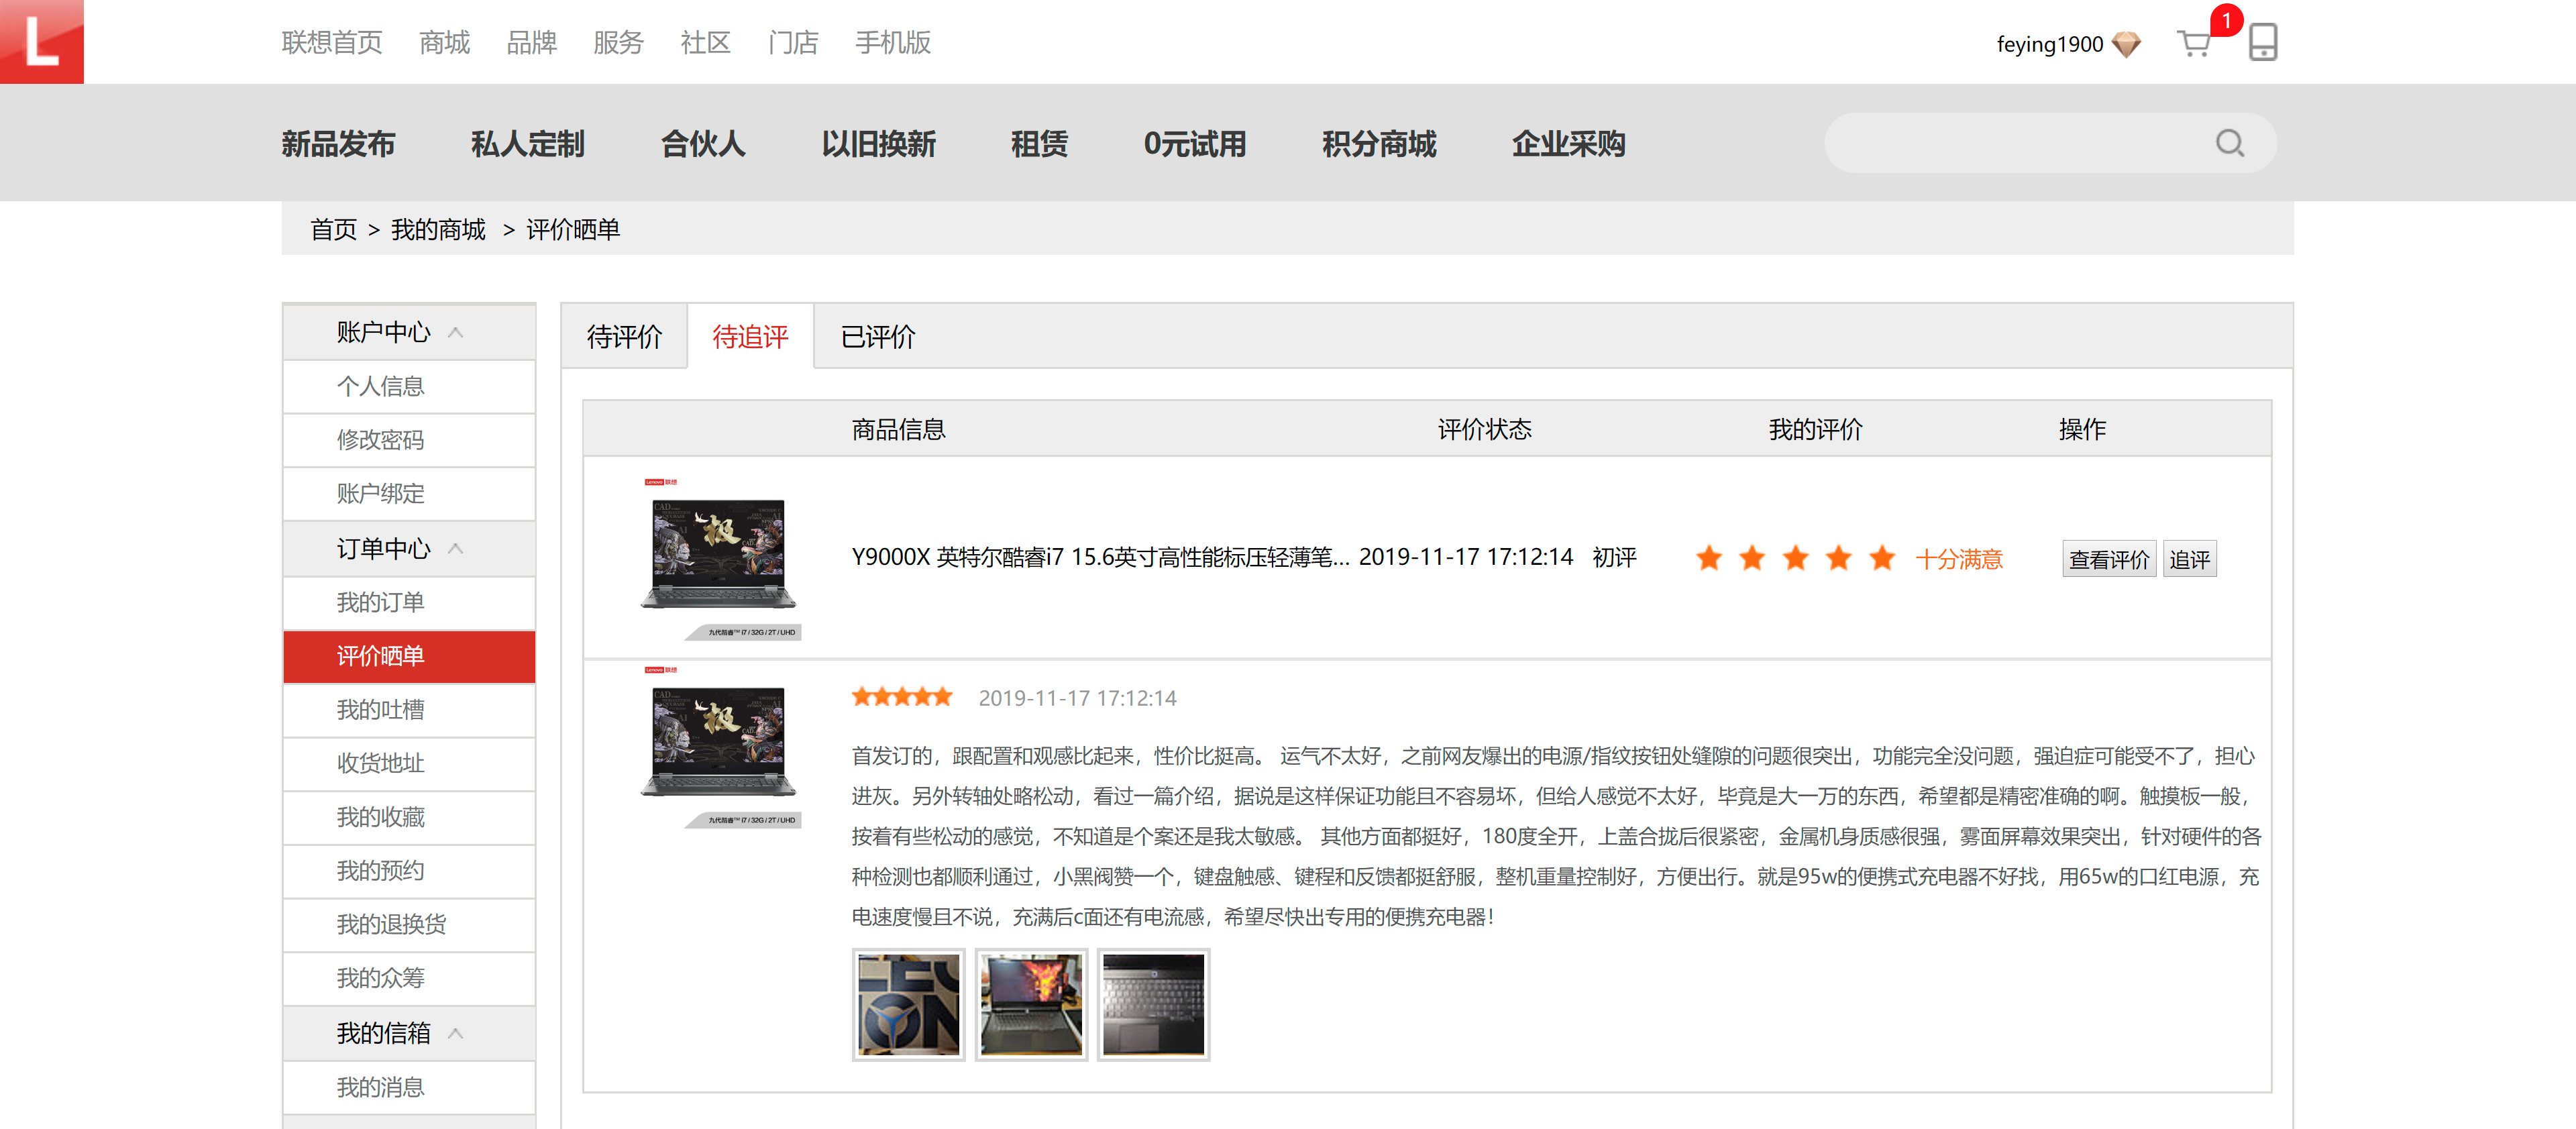This screenshot has height=1129, width=2576.
Task: Click the product image beside review text
Action: [x=720, y=747]
